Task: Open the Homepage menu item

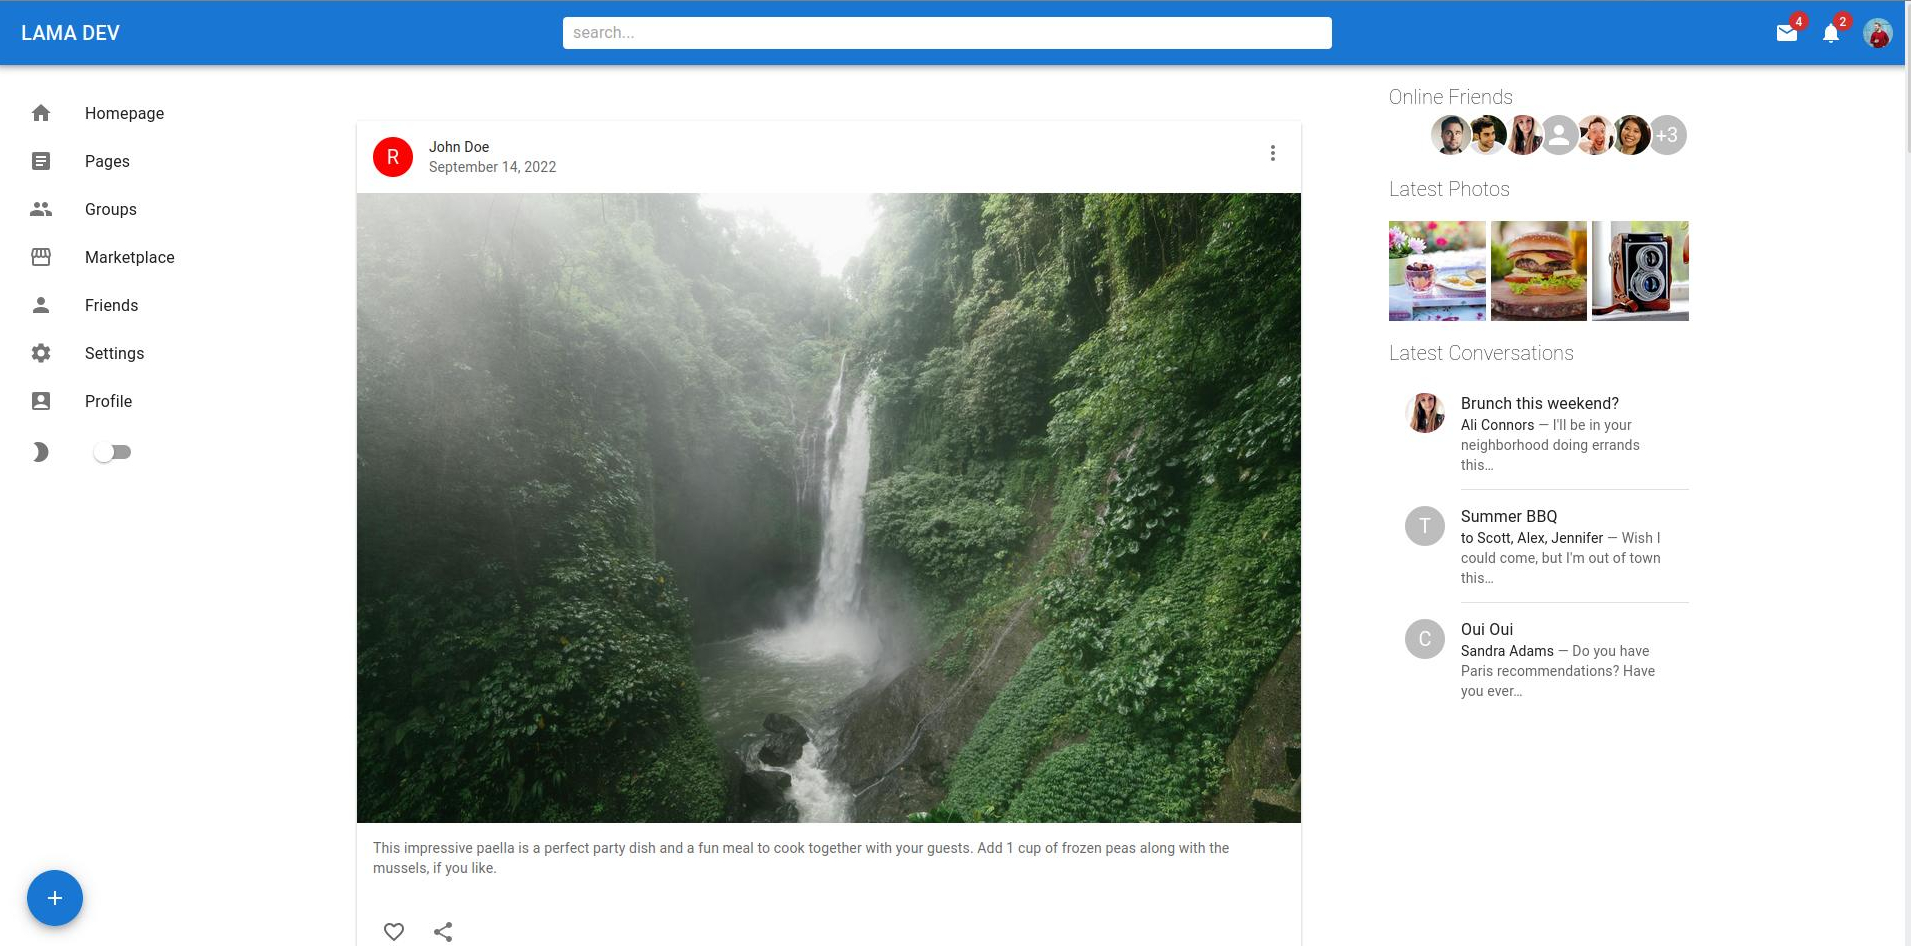Action: tap(125, 113)
